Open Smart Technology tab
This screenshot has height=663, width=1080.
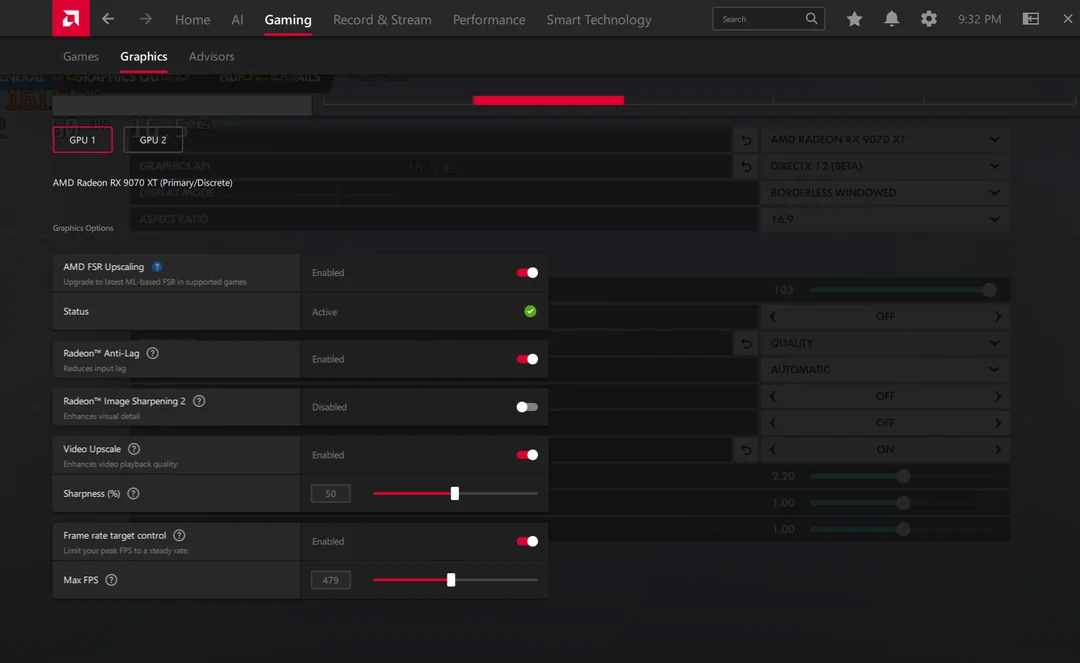[x=599, y=19]
